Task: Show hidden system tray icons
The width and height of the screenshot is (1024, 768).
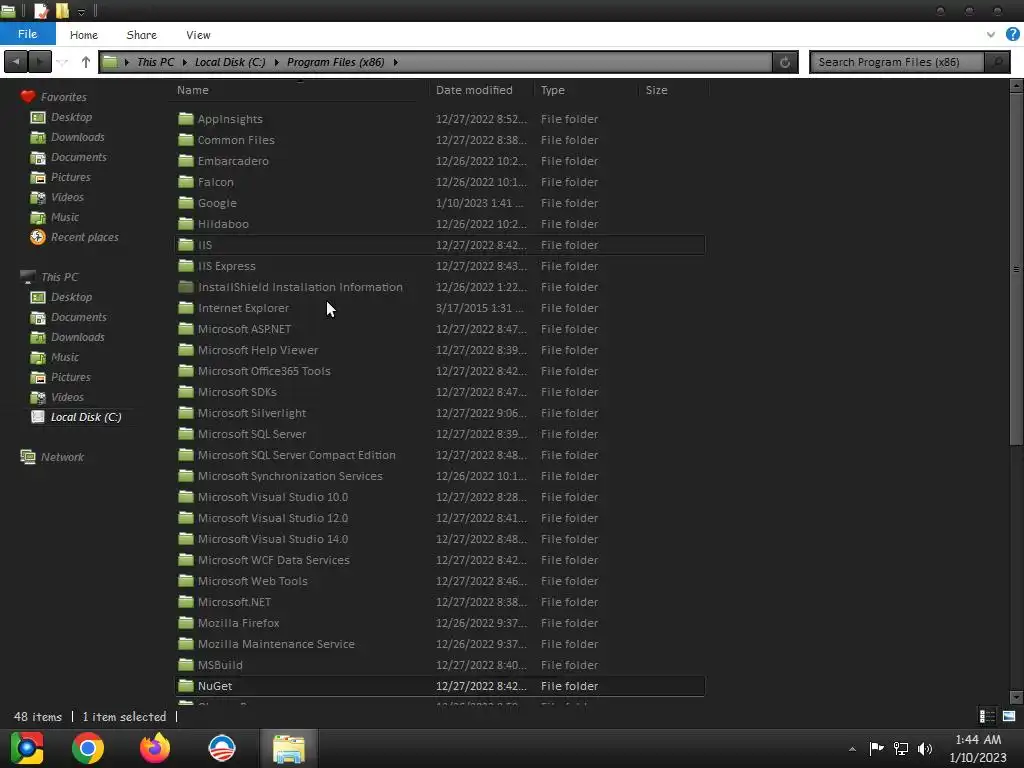Action: click(x=852, y=749)
